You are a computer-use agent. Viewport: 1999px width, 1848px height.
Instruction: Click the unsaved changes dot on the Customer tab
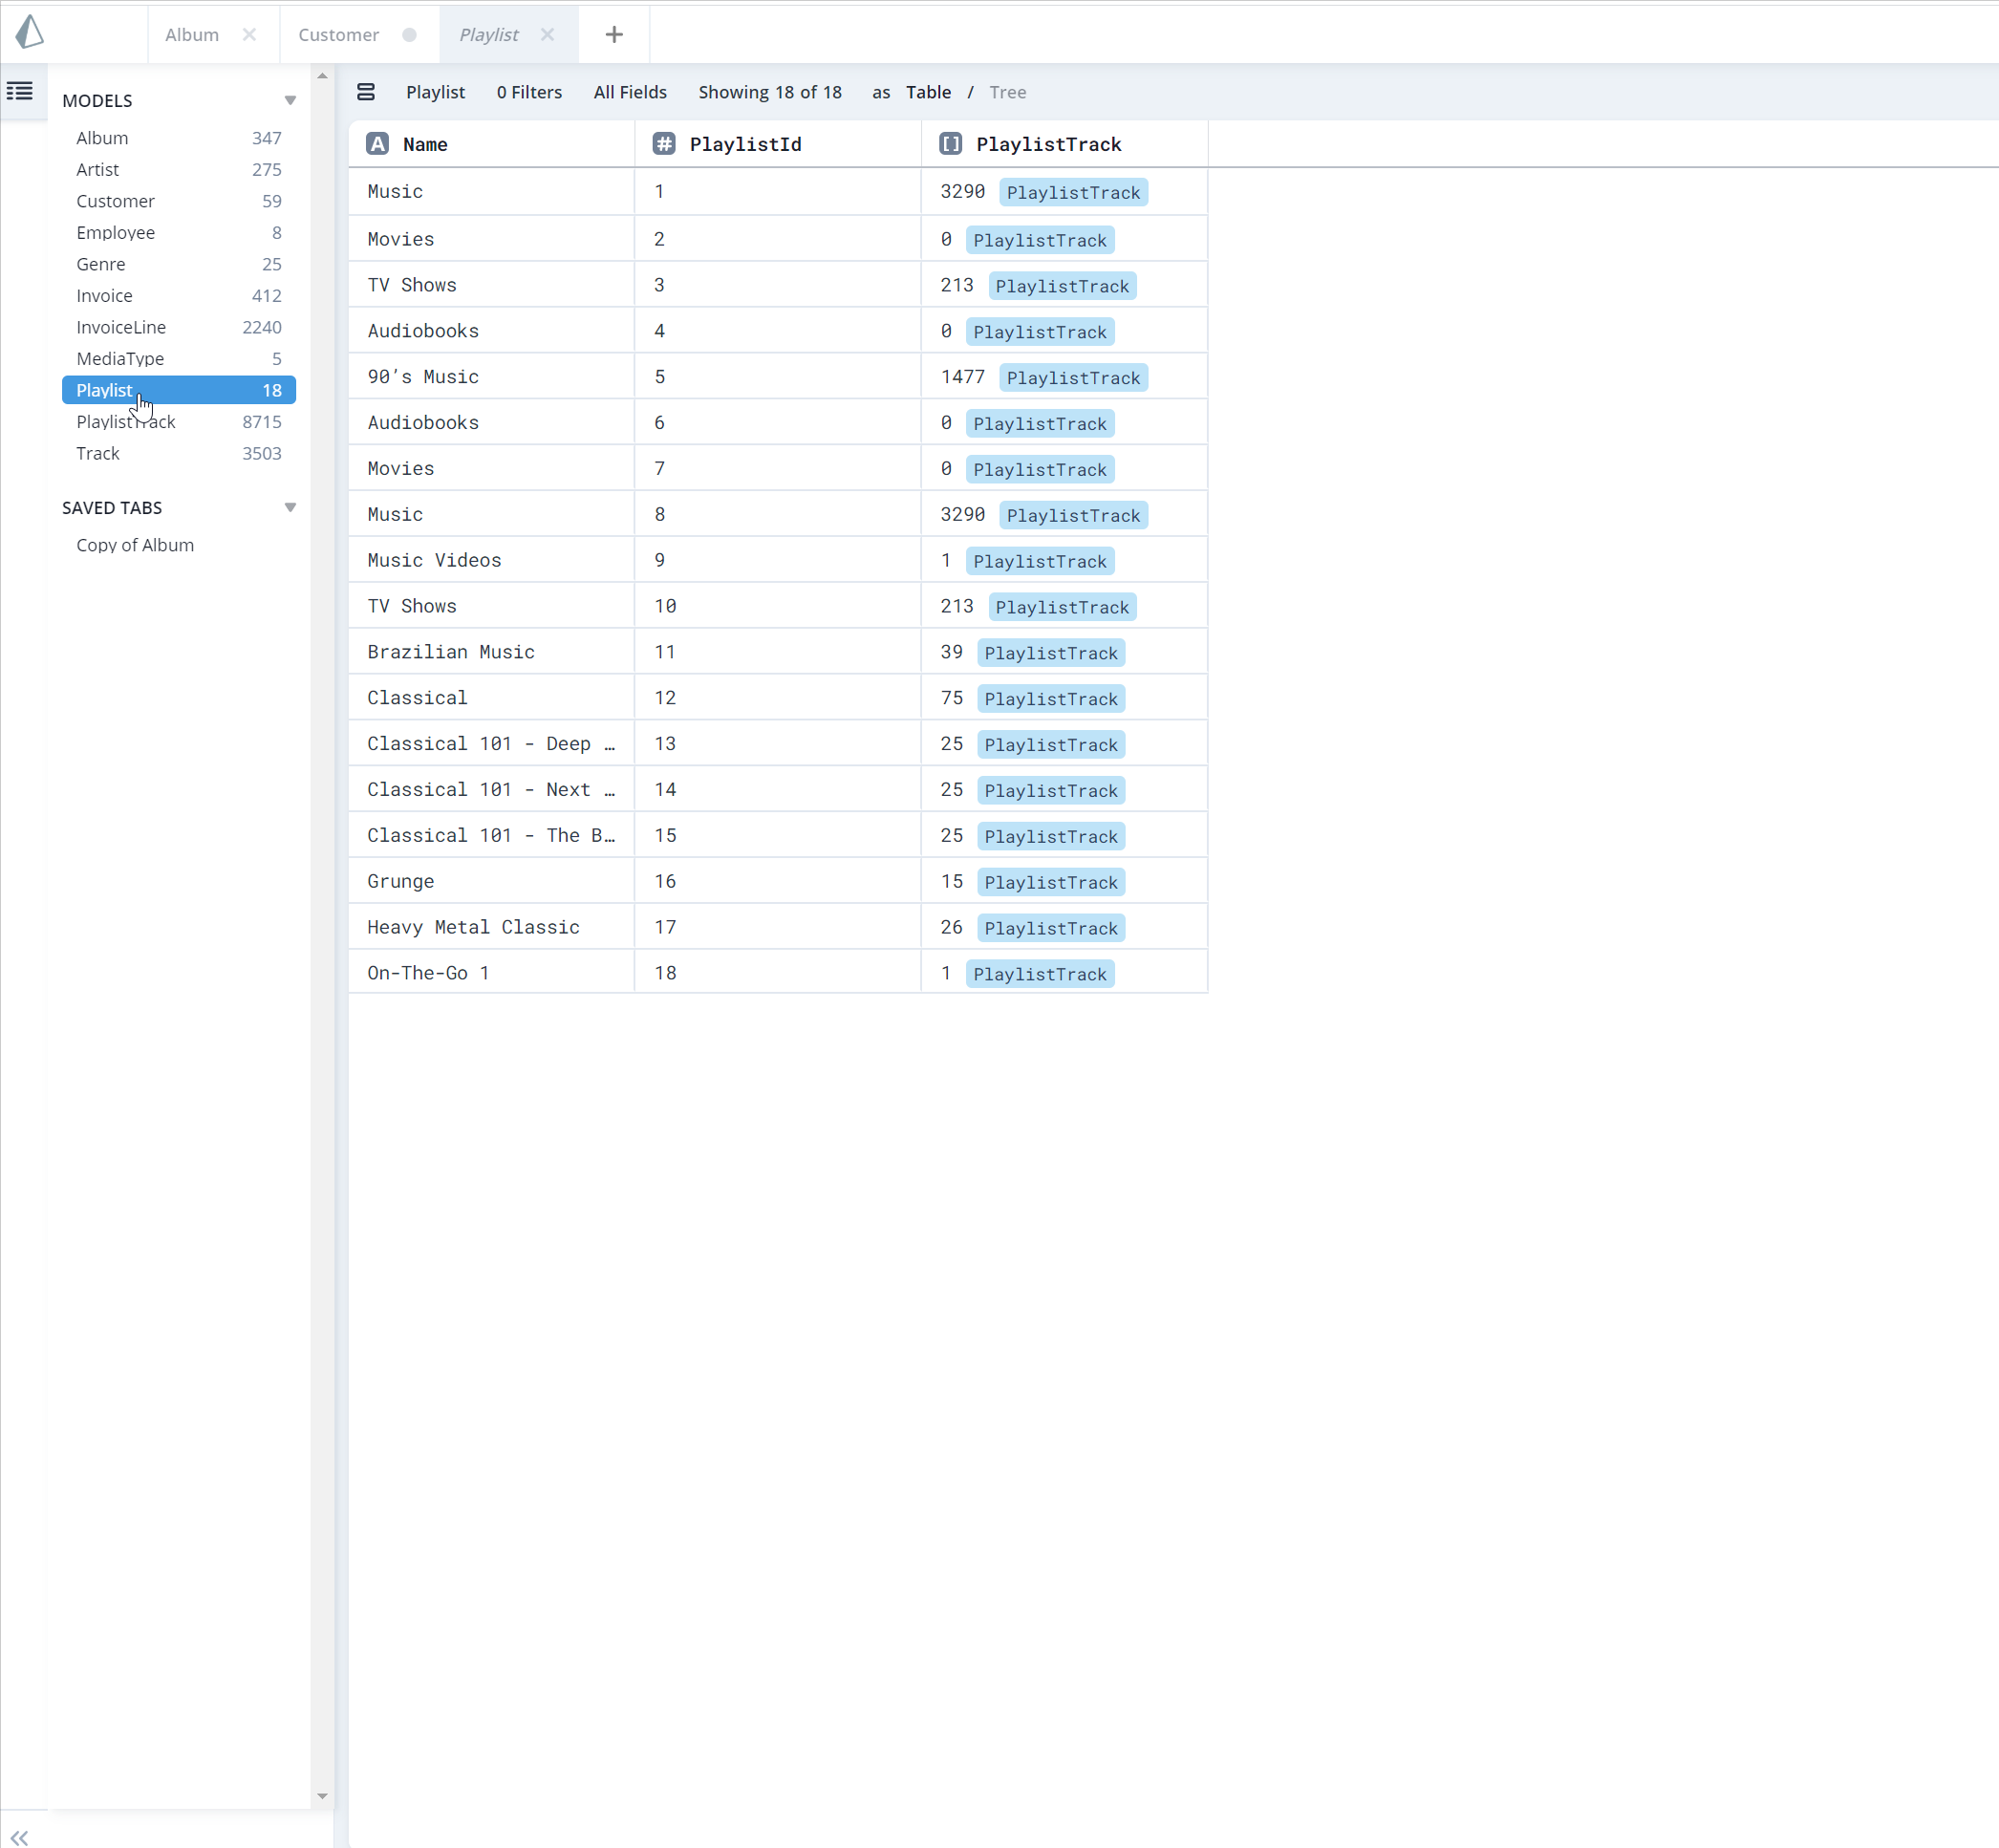409,34
